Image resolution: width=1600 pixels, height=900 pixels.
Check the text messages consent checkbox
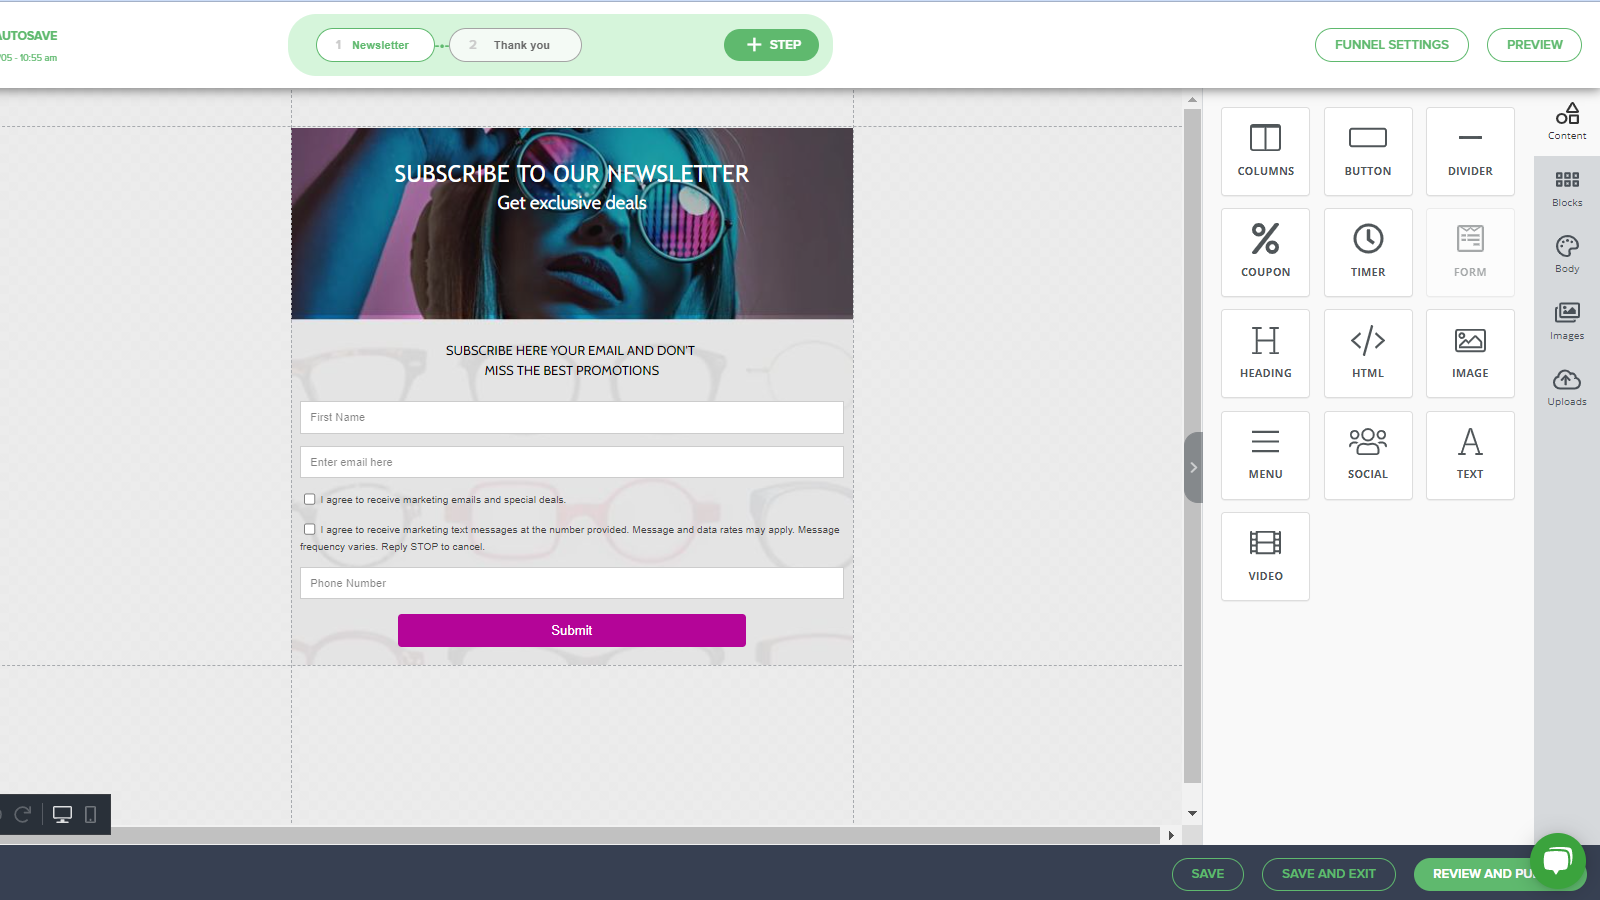tap(309, 529)
